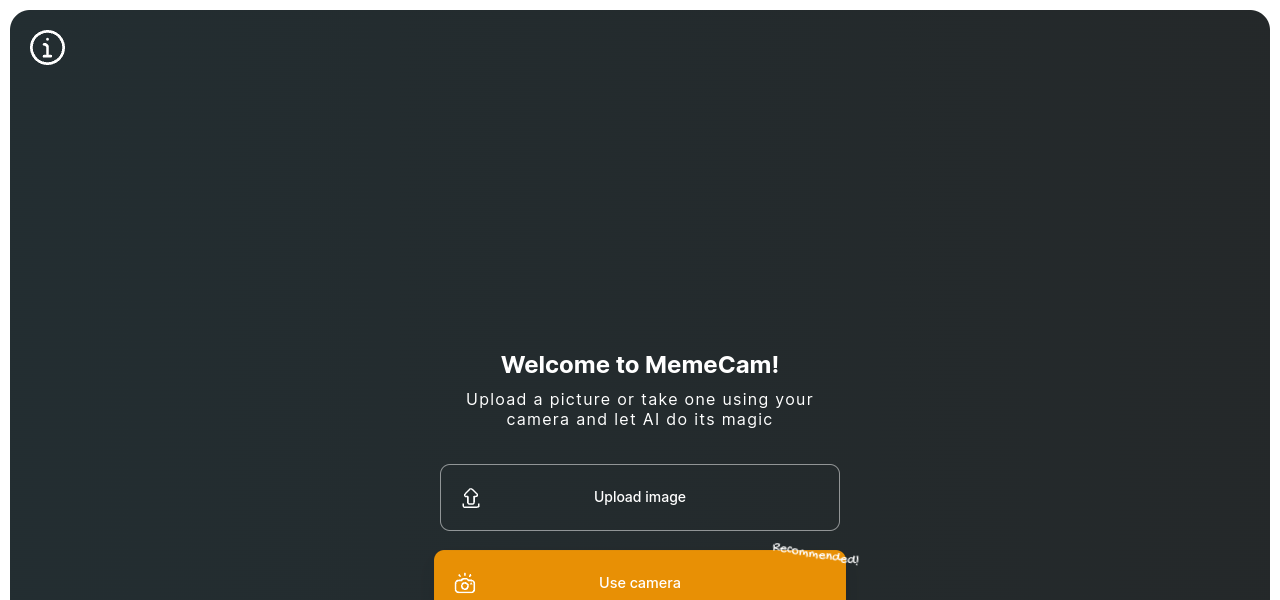Tap the flashing camera symbol
Screen dimensions: 1280x600
pyautogui.click(x=465, y=583)
